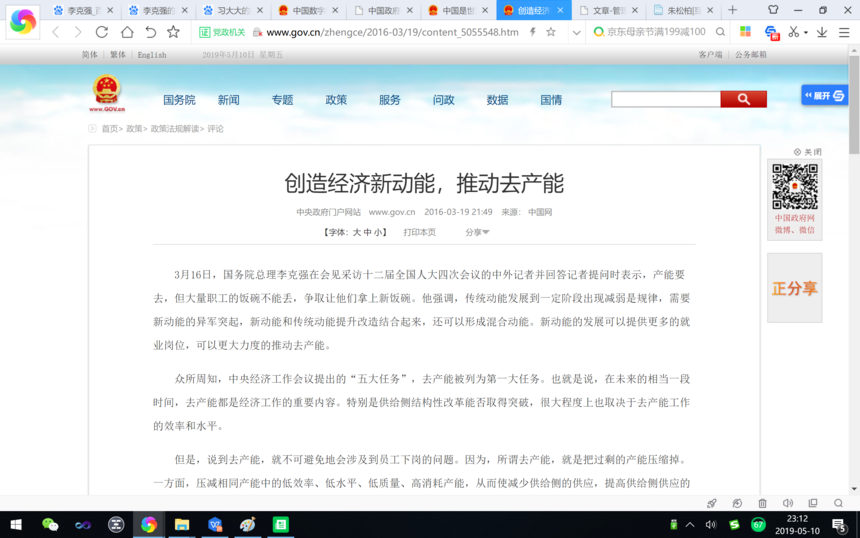The height and width of the screenshot is (538, 860).
Task: Go back with the browser back arrow
Action: [56, 32]
